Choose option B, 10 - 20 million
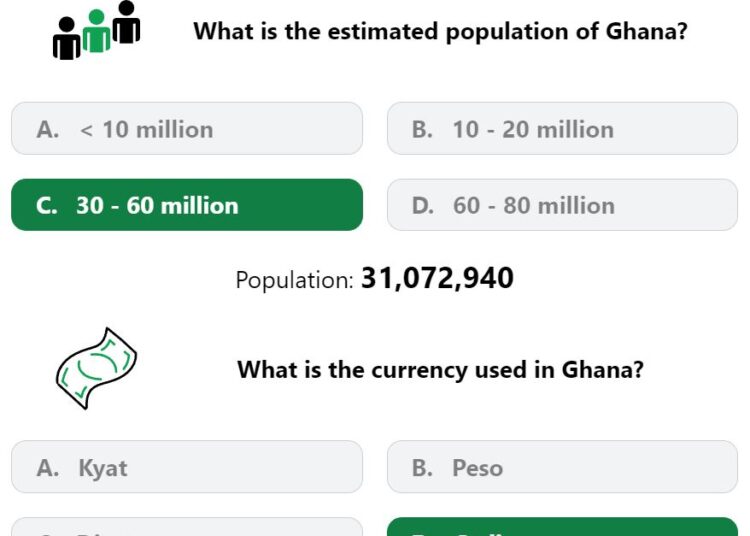Viewport: 750px width, 536px height. [562, 129]
